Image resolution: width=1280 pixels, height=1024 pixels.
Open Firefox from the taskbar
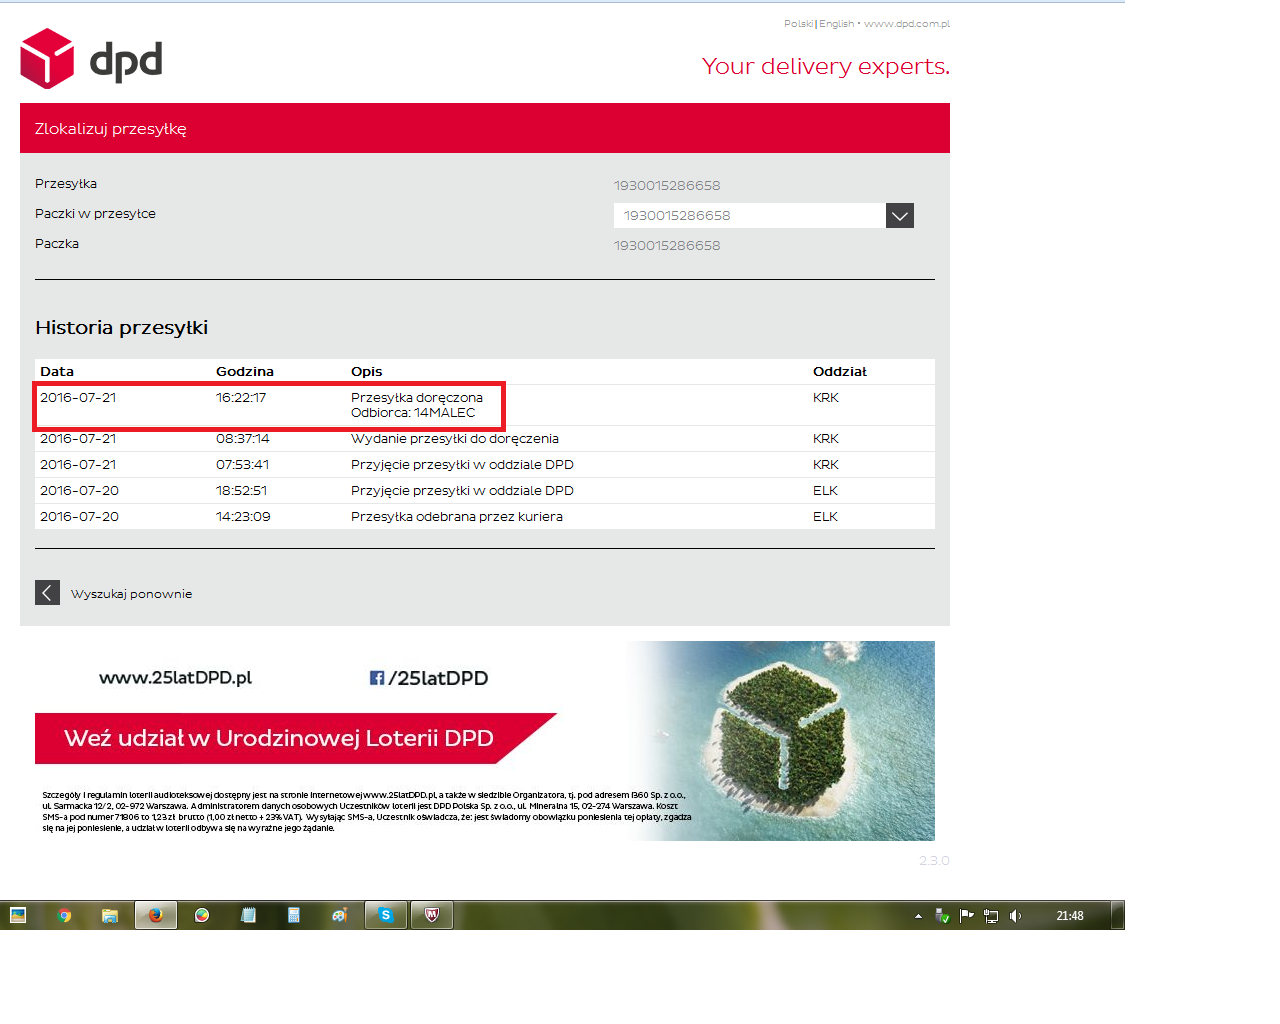[x=156, y=915]
